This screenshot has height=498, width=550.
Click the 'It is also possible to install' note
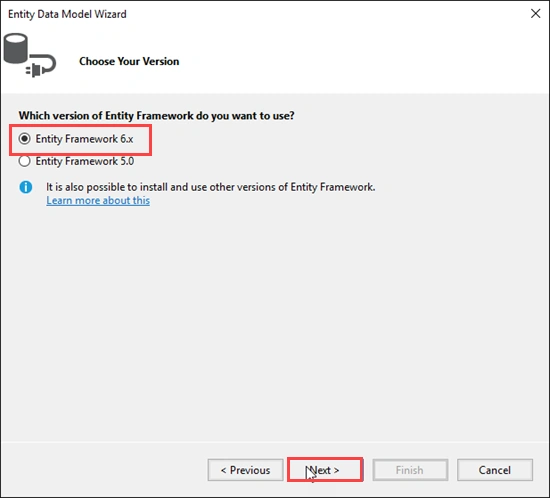[210, 187]
